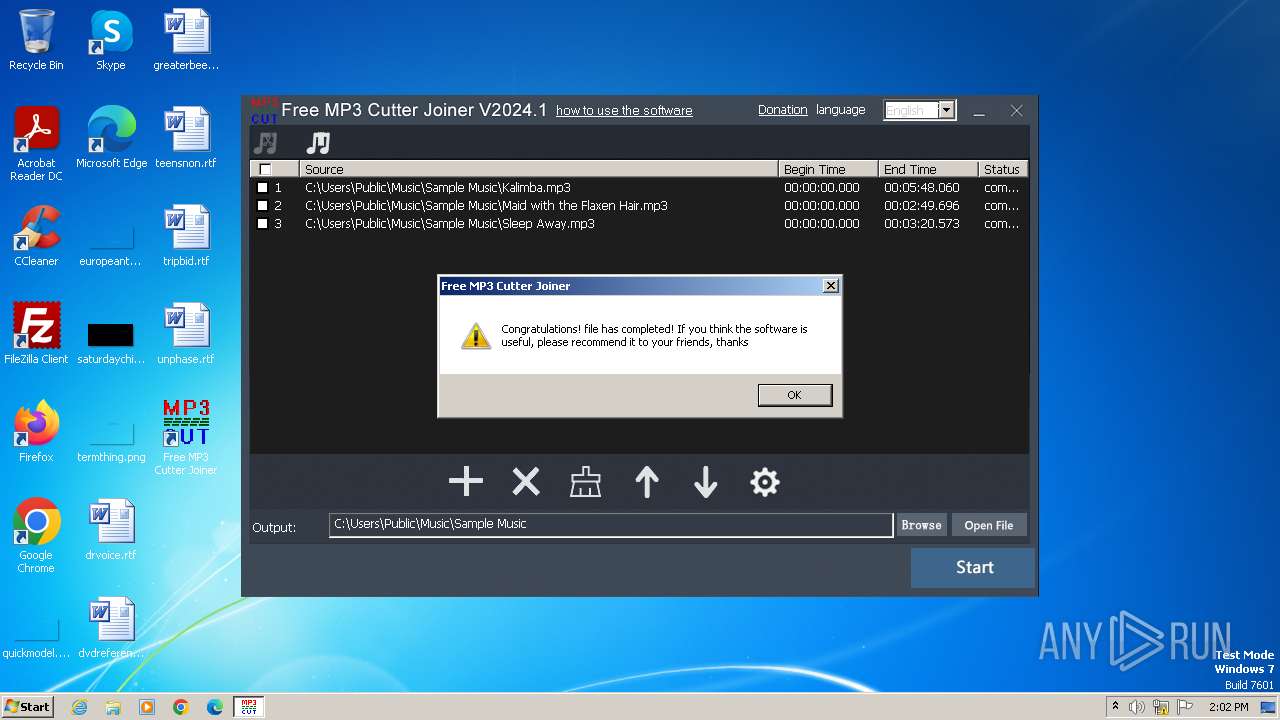
Task: Open Microsoft Edge desktop icon
Action: click(x=111, y=139)
